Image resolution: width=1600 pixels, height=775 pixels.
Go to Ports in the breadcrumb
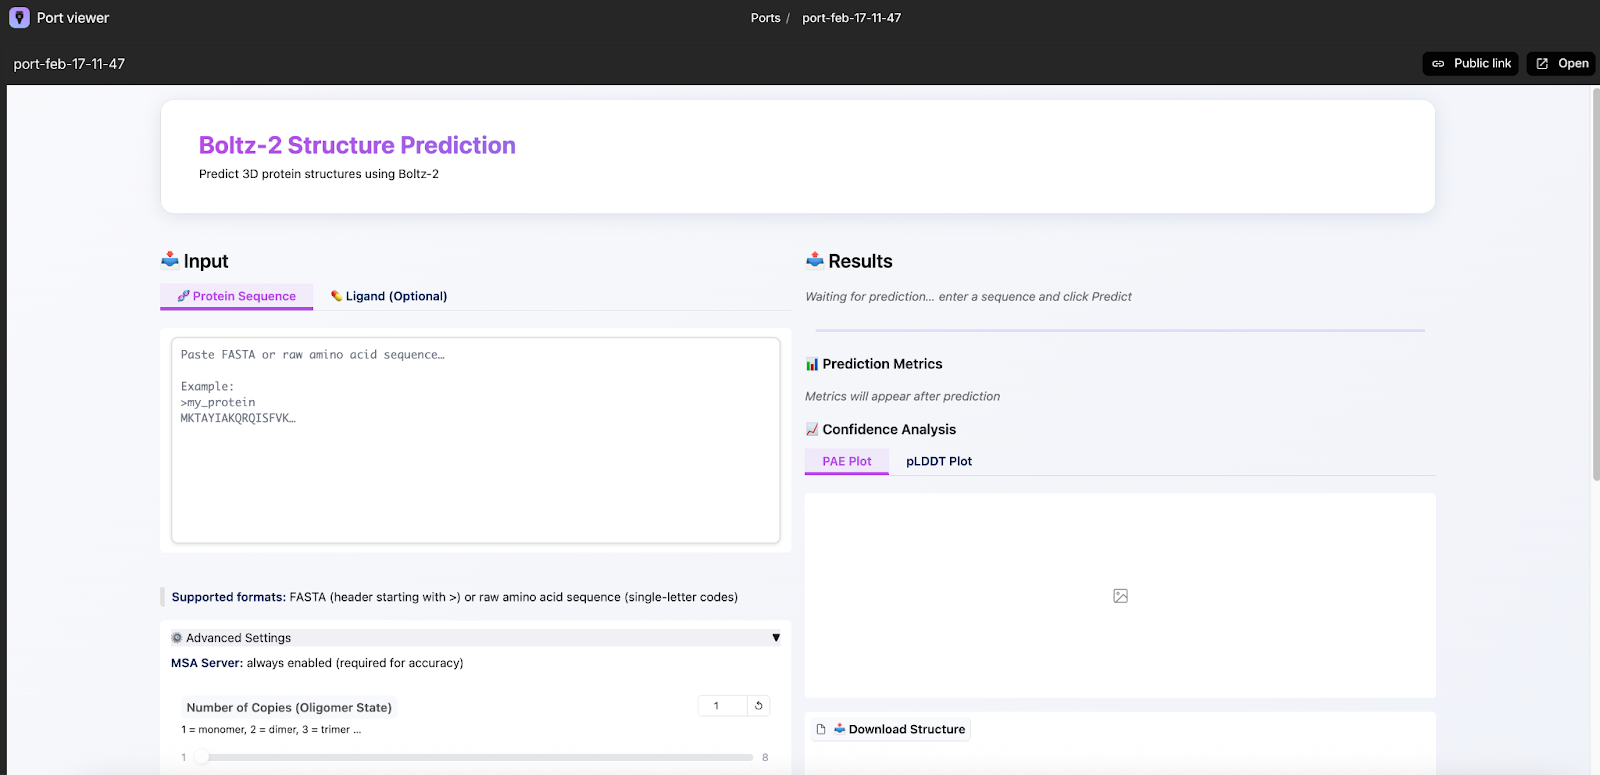pos(766,18)
